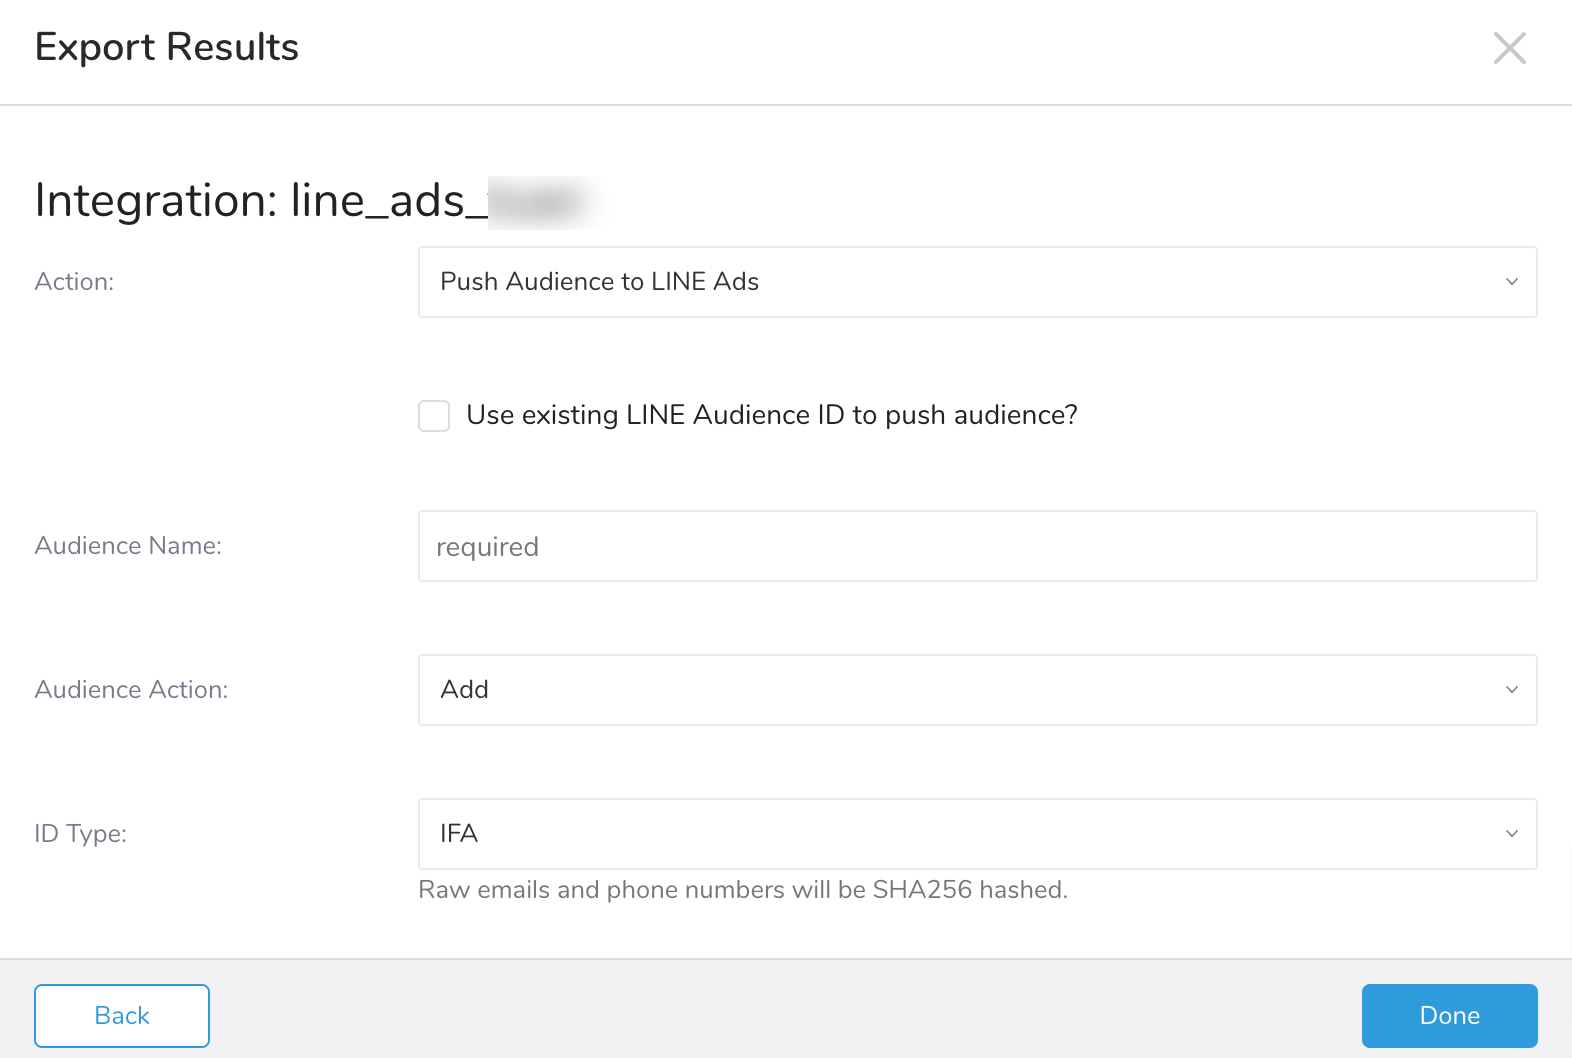This screenshot has height=1058, width=1572.
Task: Expand the ID Type dropdown showing IFA
Action: pos(976,834)
